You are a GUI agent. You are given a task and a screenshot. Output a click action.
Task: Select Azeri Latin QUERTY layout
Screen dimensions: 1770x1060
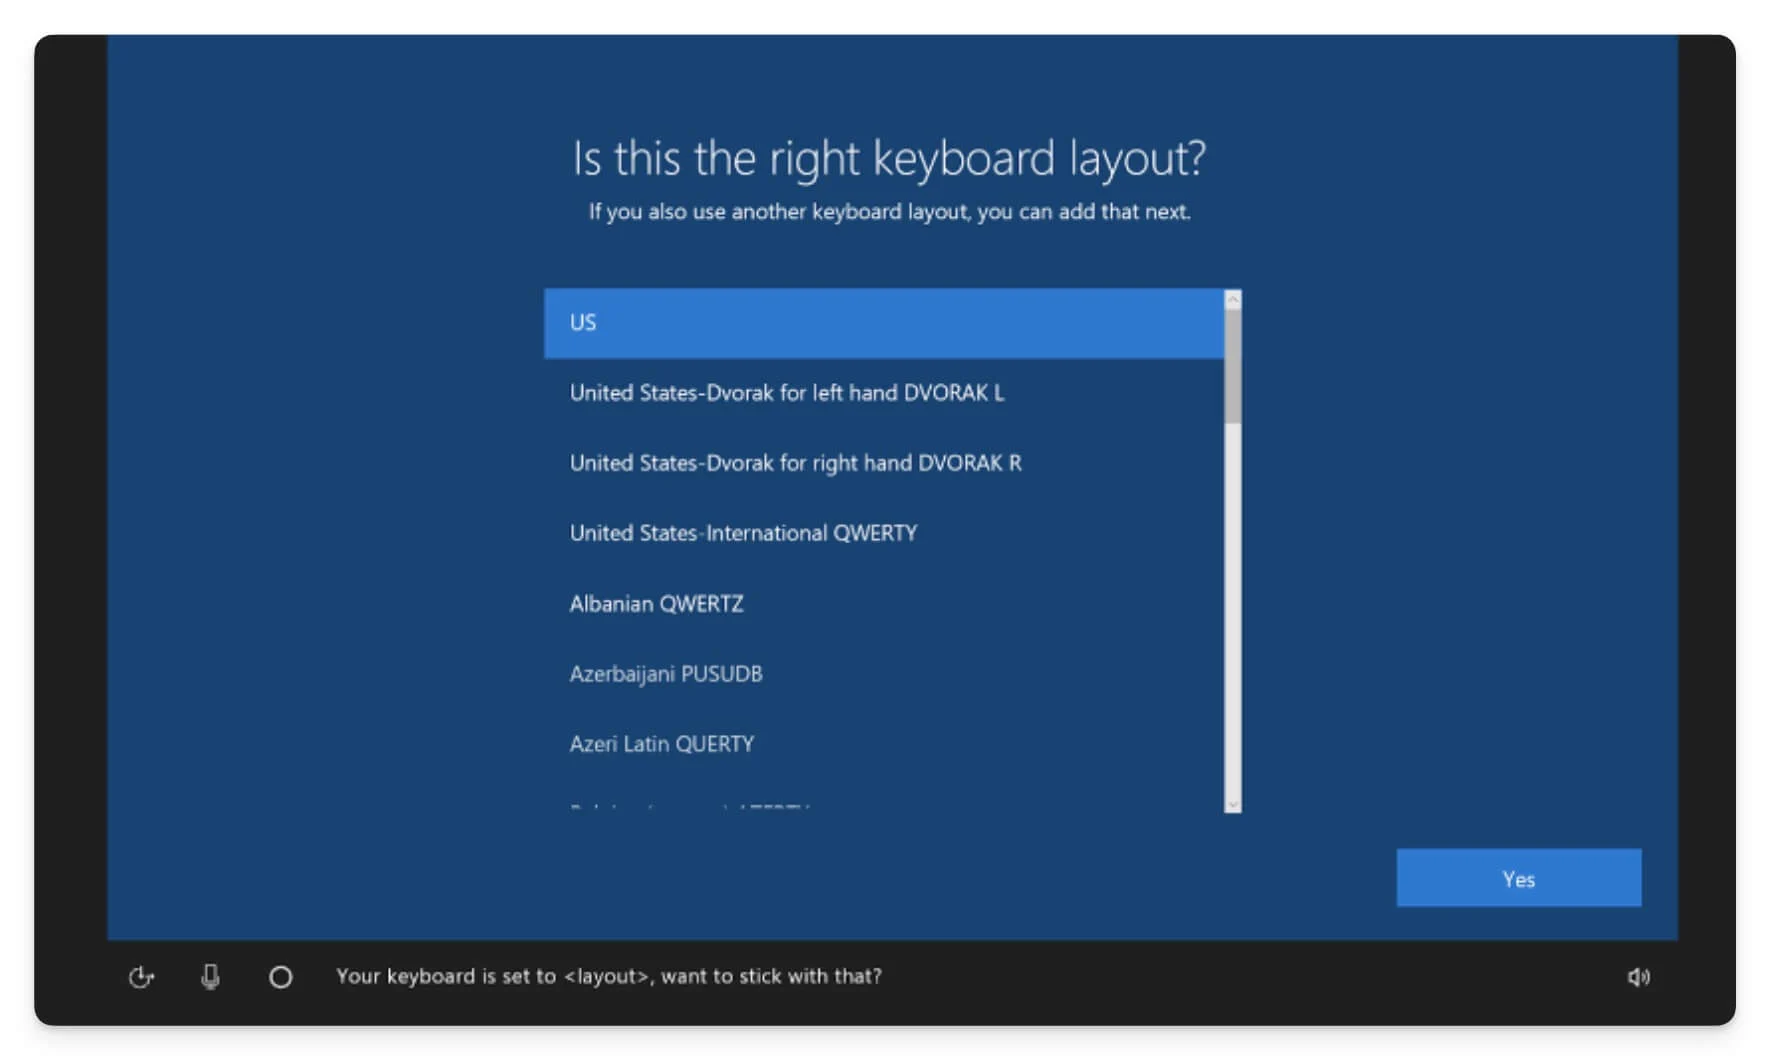[x=884, y=744]
